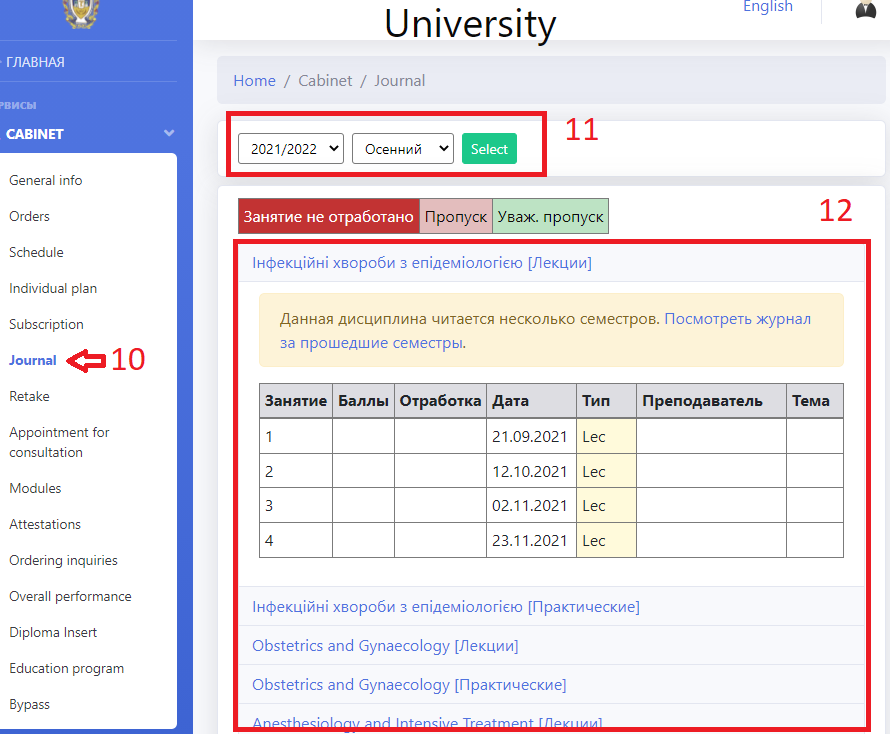The height and width of the screenshot is (734, 890).
Task: Open Individual plan in sidebar
Action: (x=53, y=288)
